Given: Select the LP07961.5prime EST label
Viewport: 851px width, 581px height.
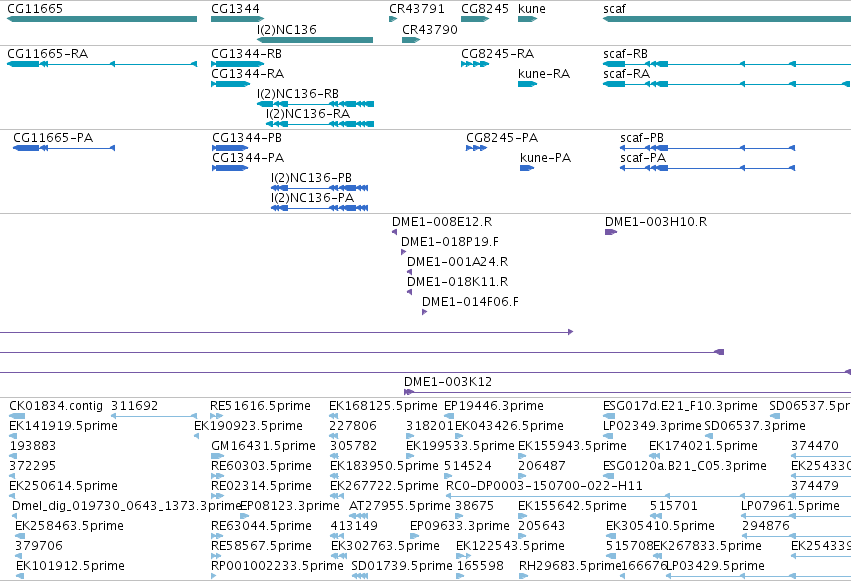Looking at the screenshot, I should [790, 506].
